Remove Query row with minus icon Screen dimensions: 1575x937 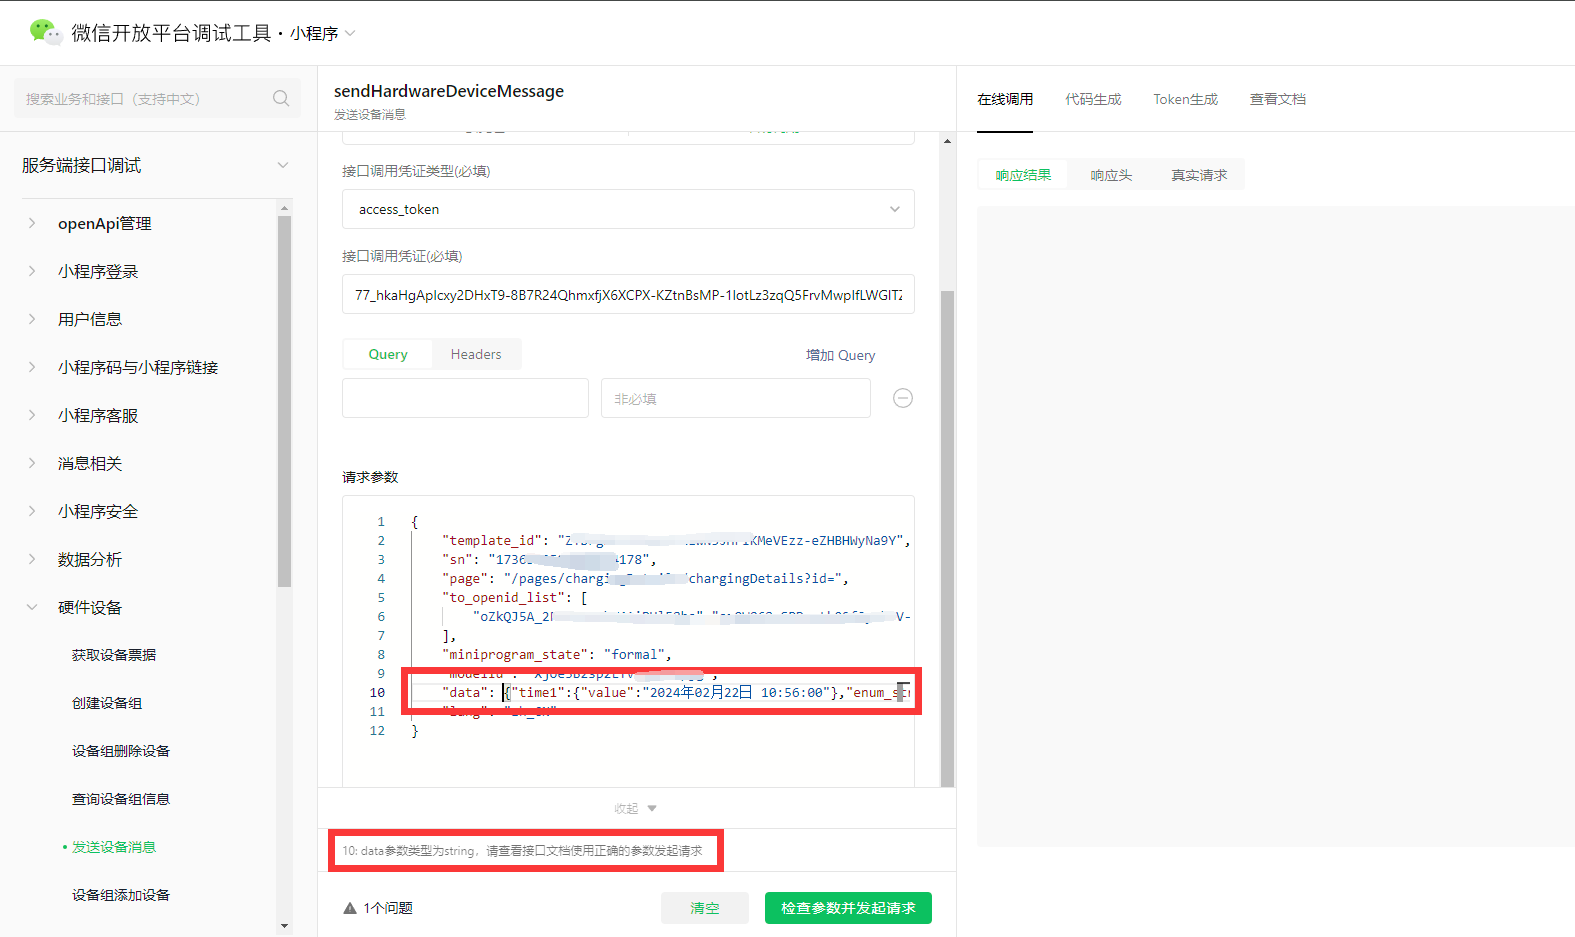[x=902, y=398]
